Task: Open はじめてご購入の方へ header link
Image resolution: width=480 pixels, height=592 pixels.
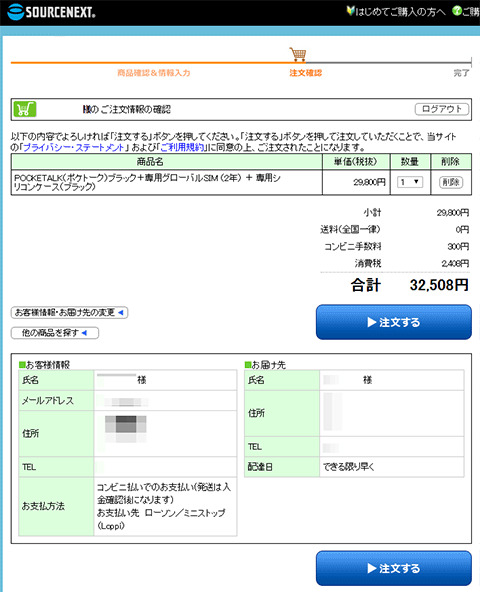Action: click(x=400, y=12)
